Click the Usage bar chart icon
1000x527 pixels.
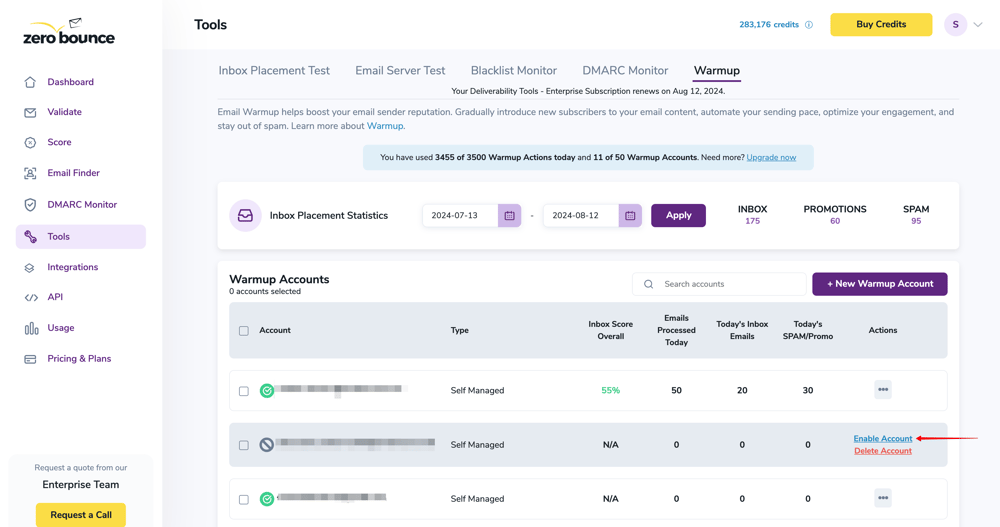31,328
